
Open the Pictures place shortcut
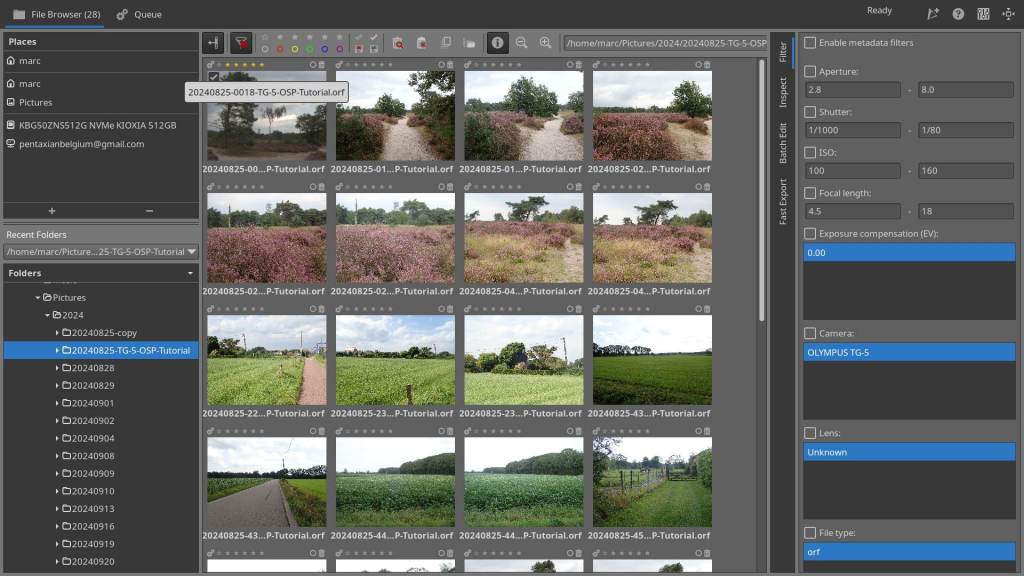point(101,103)
